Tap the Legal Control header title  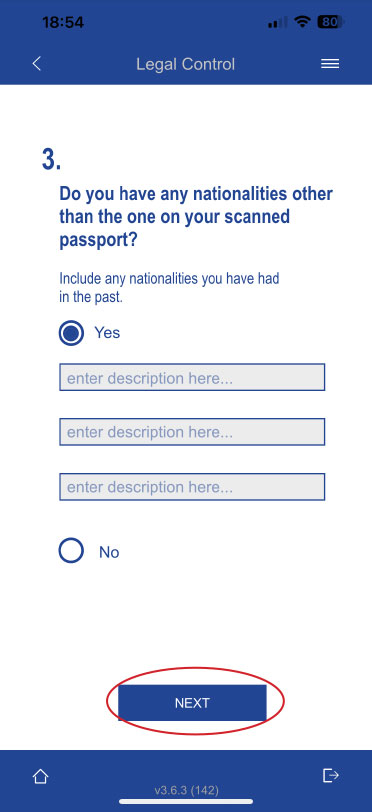[x=185, y=64]
